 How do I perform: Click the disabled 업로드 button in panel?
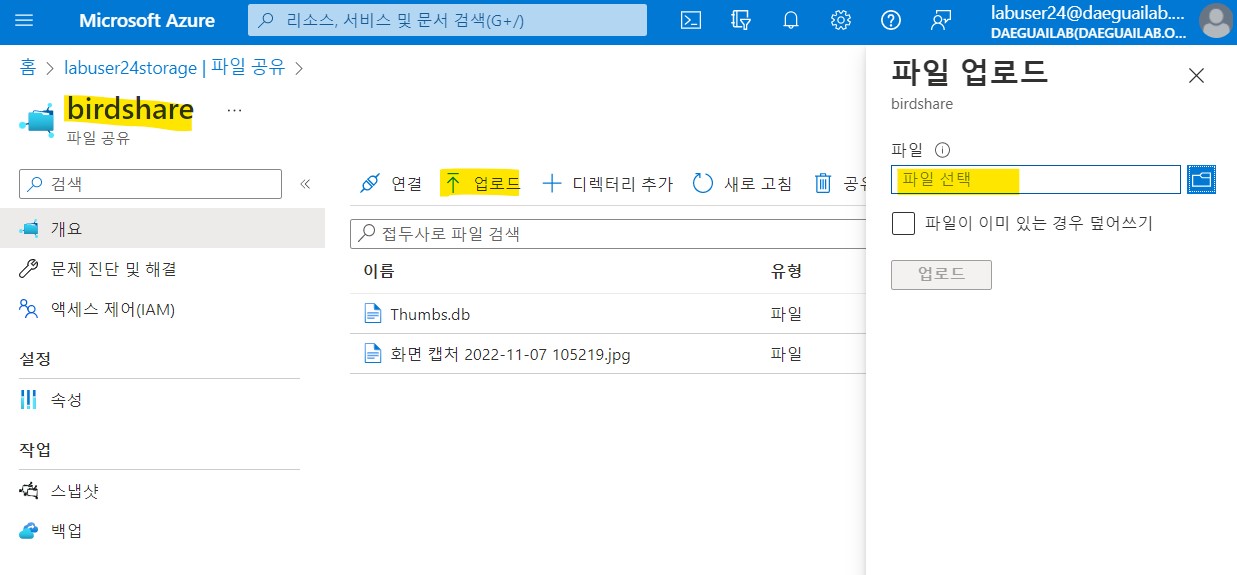coord(941,275)
